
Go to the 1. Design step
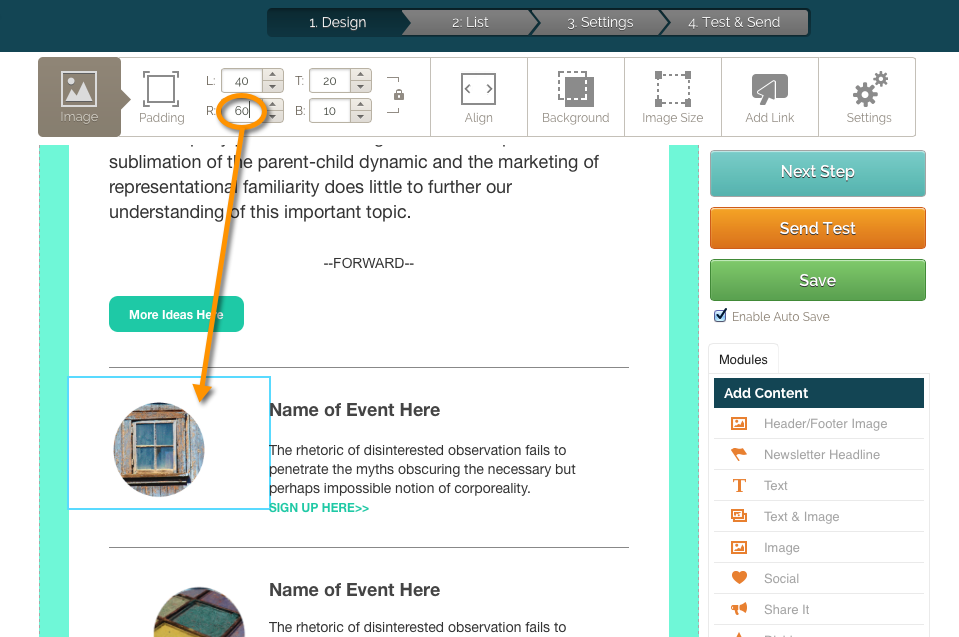(x=337, y=23)
